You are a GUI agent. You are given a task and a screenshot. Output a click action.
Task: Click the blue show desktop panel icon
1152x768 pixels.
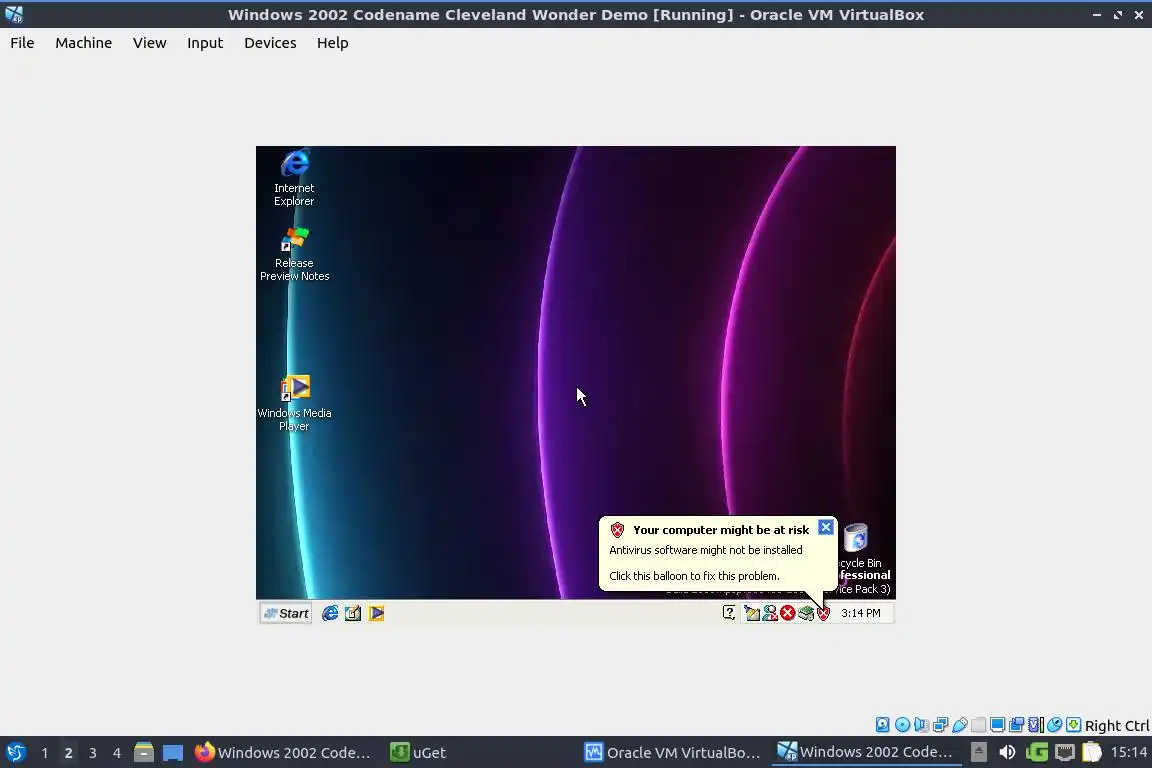click(x=173, y=753)
